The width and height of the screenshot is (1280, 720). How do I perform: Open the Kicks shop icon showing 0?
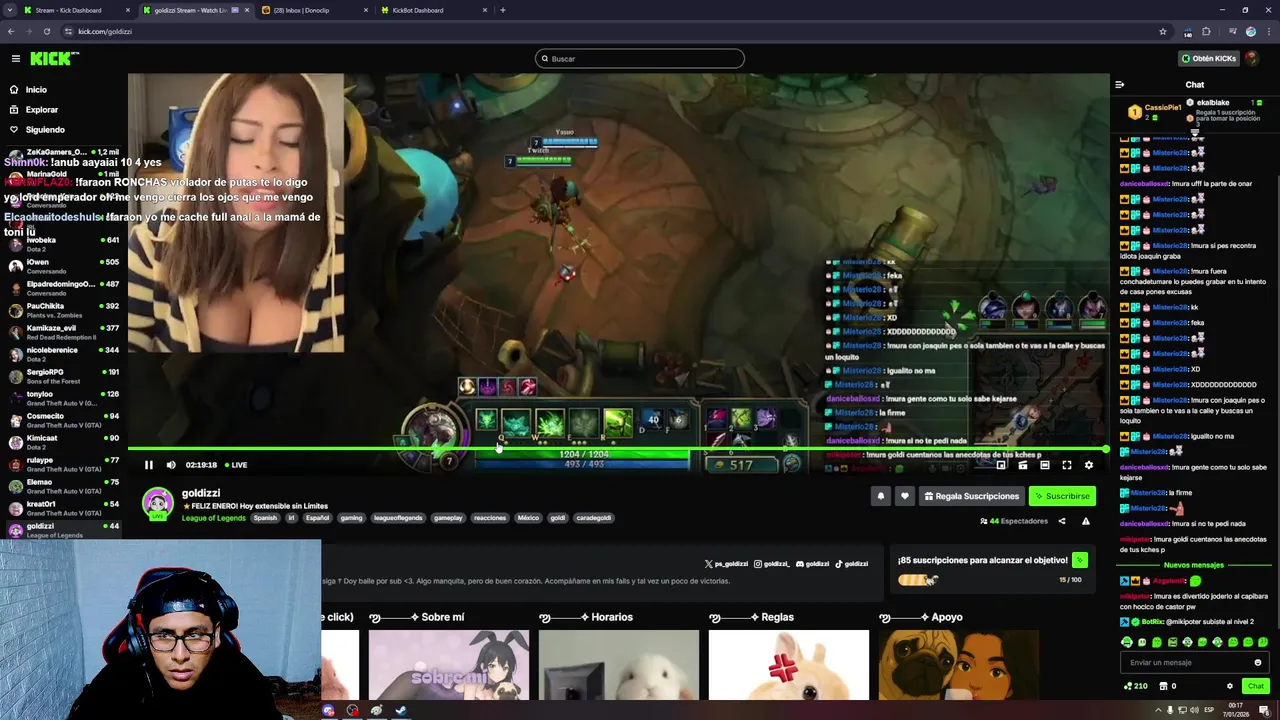(1167, 686)
